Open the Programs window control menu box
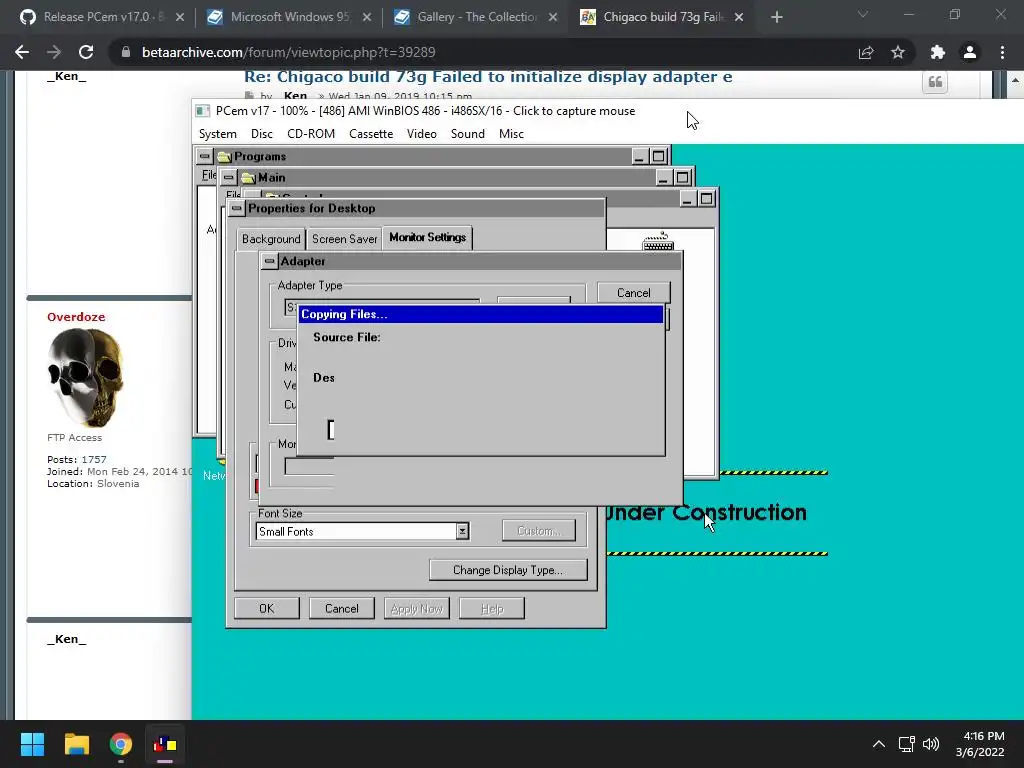This screenshot has width=1024, height=768. [x=204, y=156]
